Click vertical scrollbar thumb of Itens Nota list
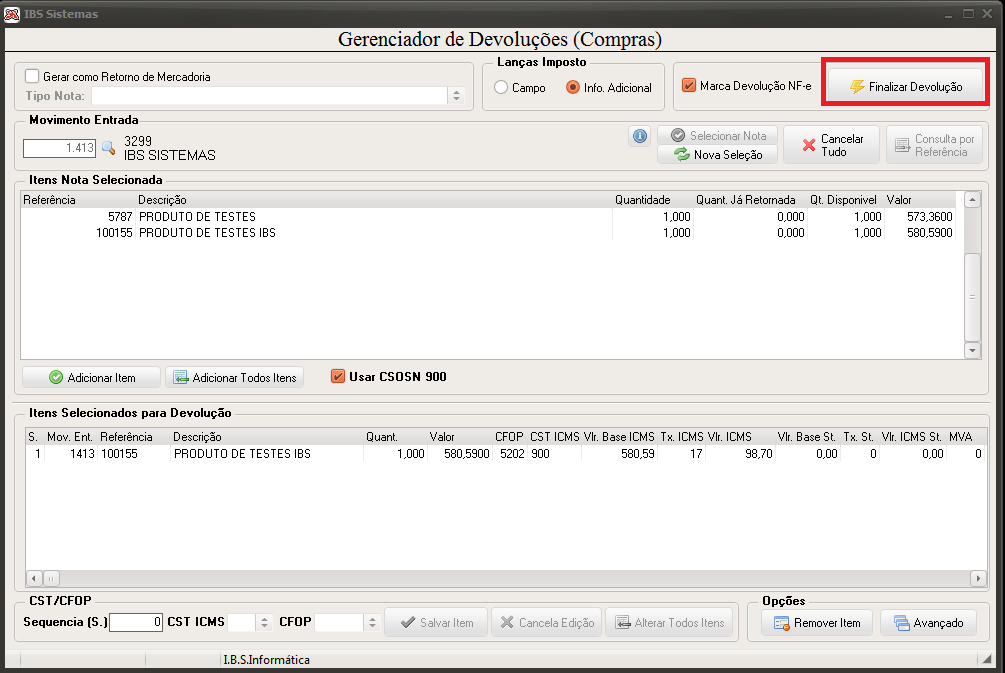This screenshot has height=673, width=1005. [972, 297]
